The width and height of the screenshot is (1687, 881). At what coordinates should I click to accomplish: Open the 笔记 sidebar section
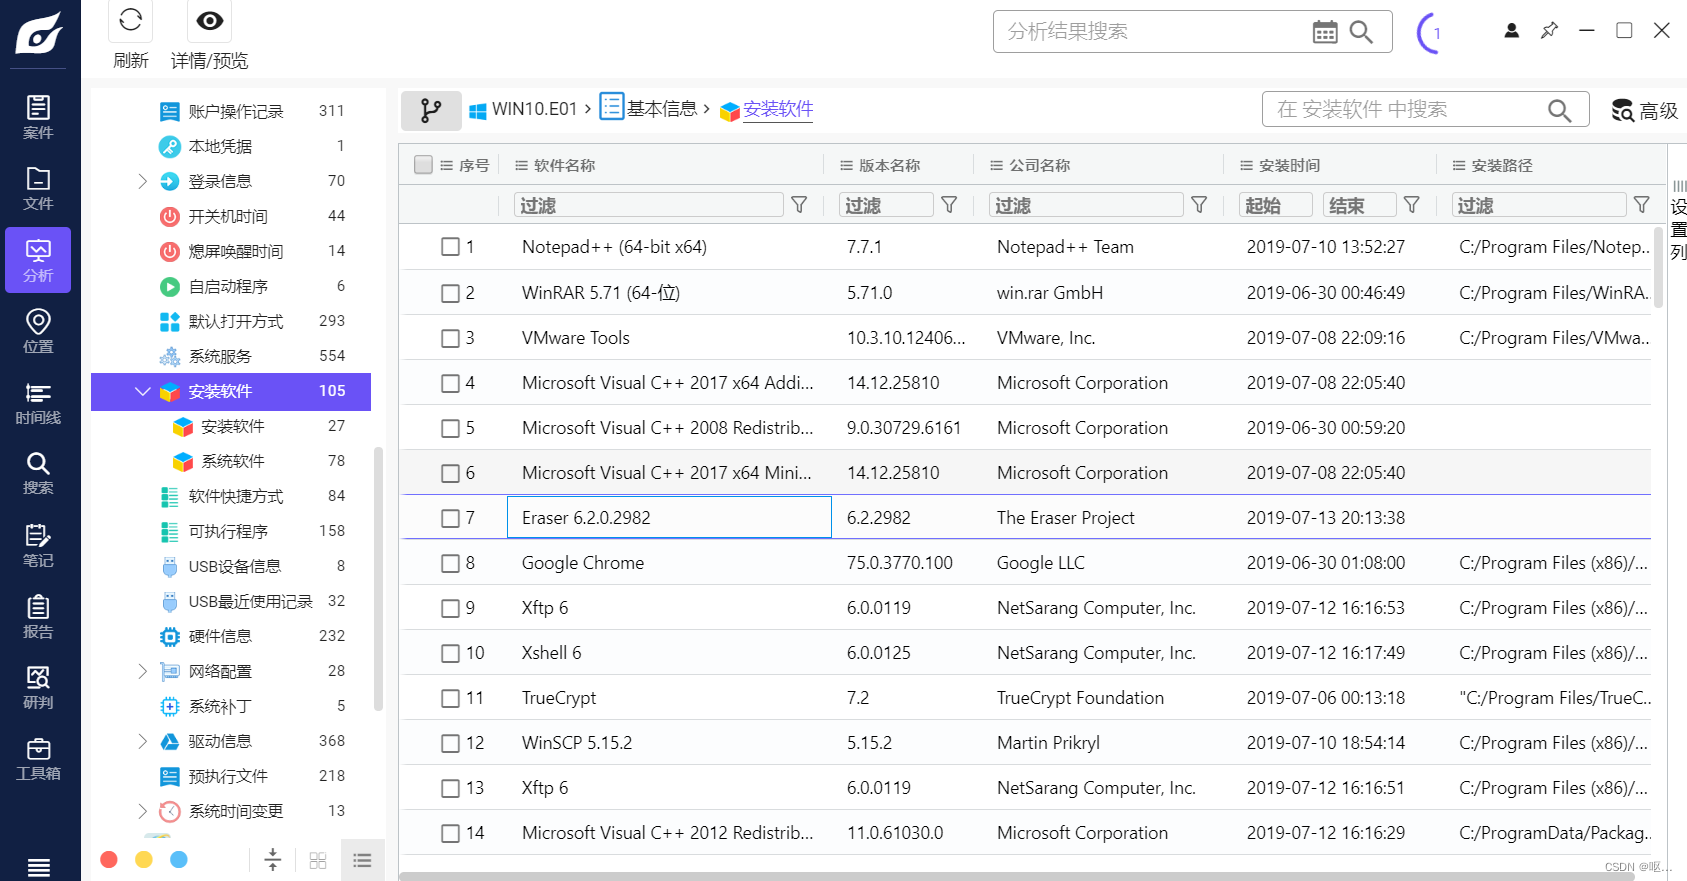[x=38, y=545]
